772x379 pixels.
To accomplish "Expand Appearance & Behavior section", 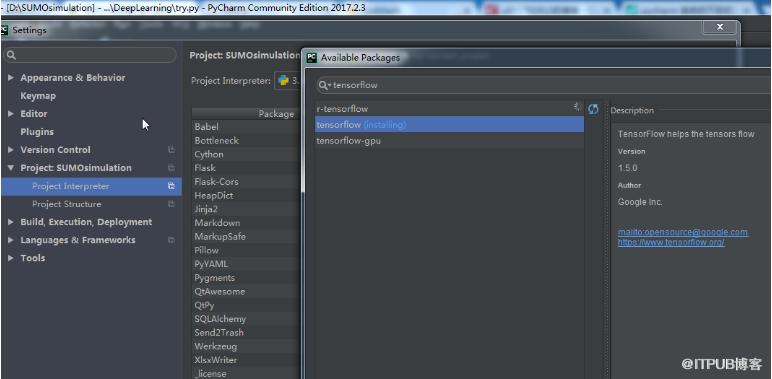I will (x=11, y=78).
